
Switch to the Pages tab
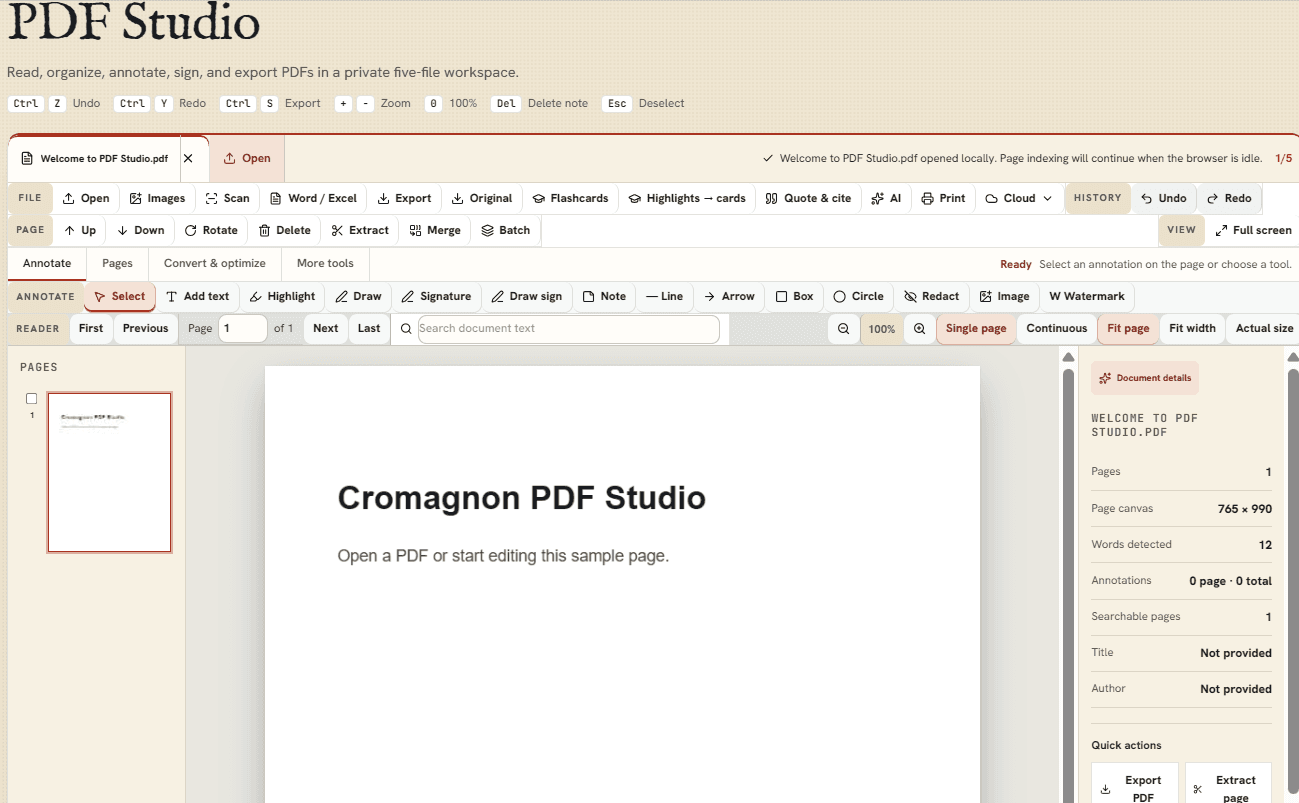[x=117, y=263]
